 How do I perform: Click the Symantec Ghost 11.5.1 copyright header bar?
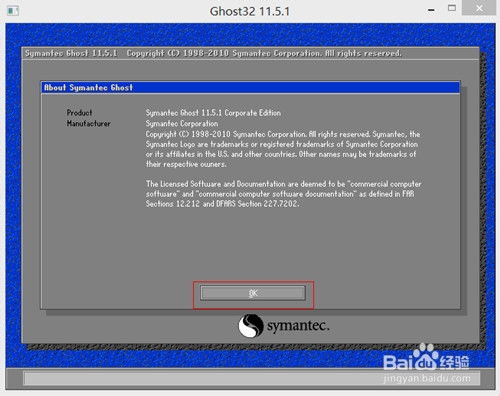[250, 53]
